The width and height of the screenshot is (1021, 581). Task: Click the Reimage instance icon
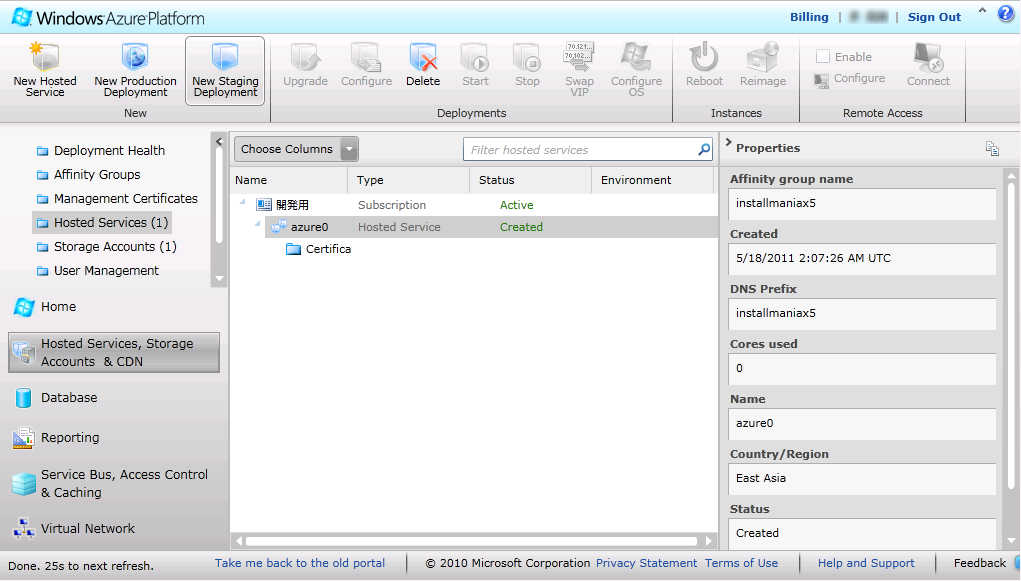(x=762, y=65)
